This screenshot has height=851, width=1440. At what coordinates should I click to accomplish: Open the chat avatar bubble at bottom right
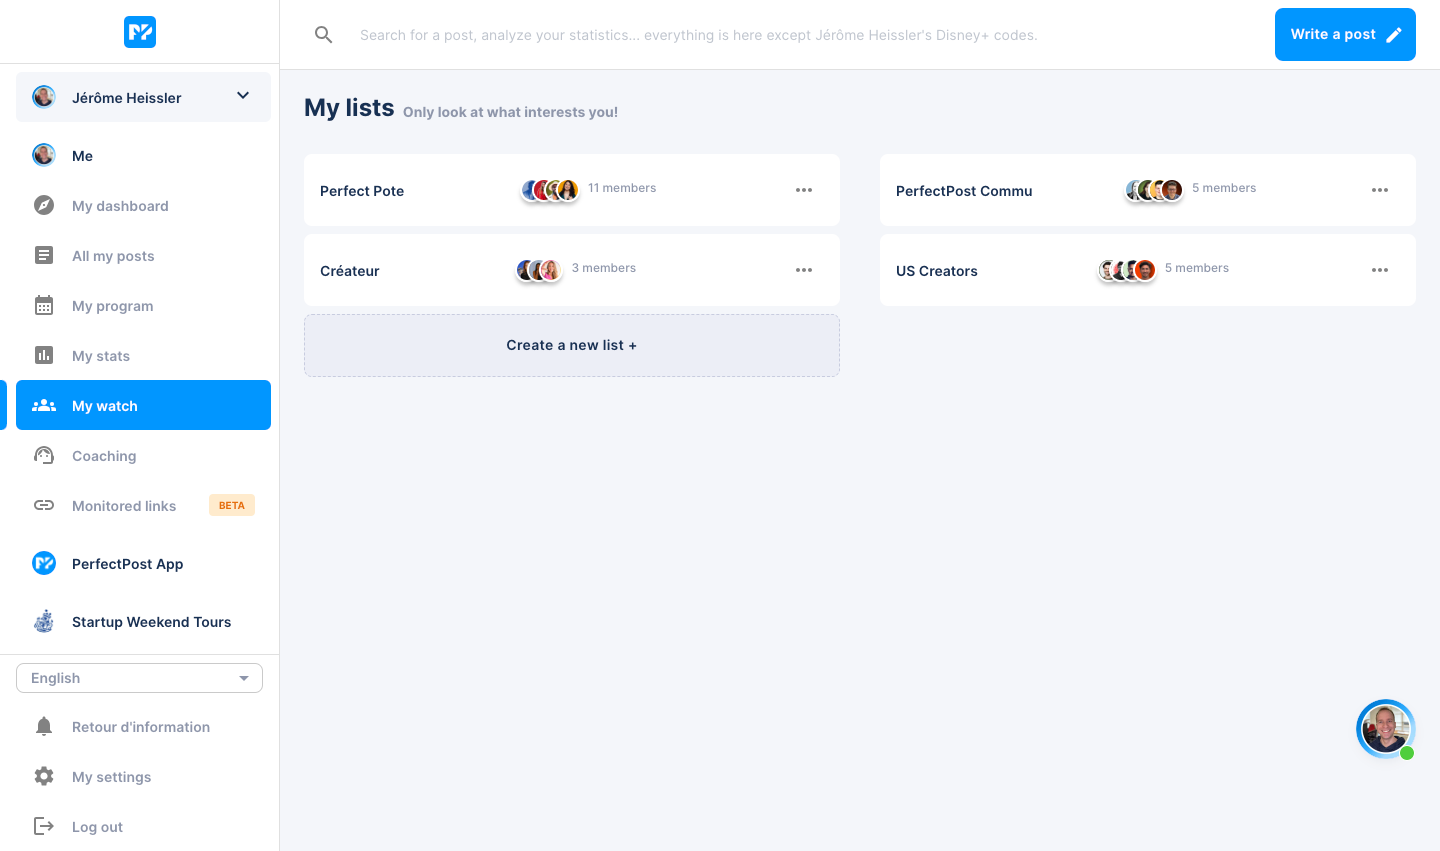[x=1386, y=728]
